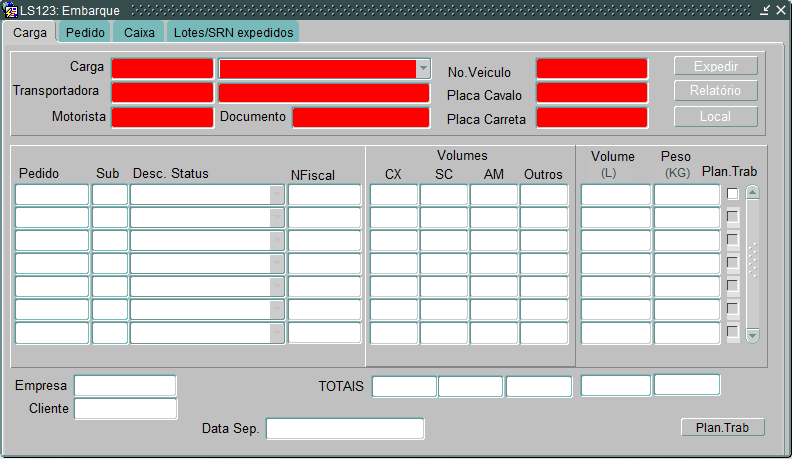Open Desc. Status dropdown in second row
792x459 pixels.
[277, 218]
